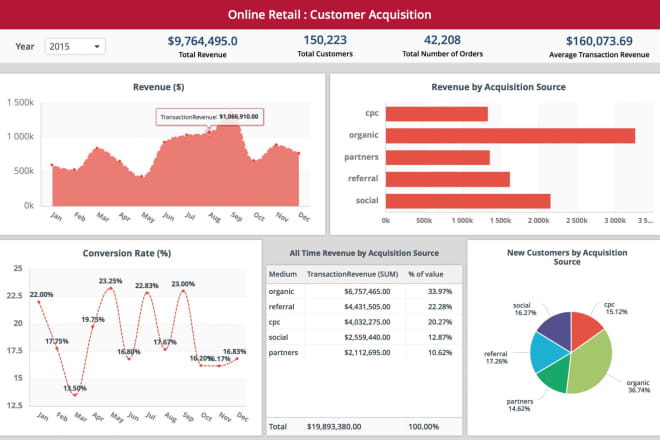The width and height of the screenshot is (660, 440).
Task: Select the partners row in revenue table
Action: 365,352
